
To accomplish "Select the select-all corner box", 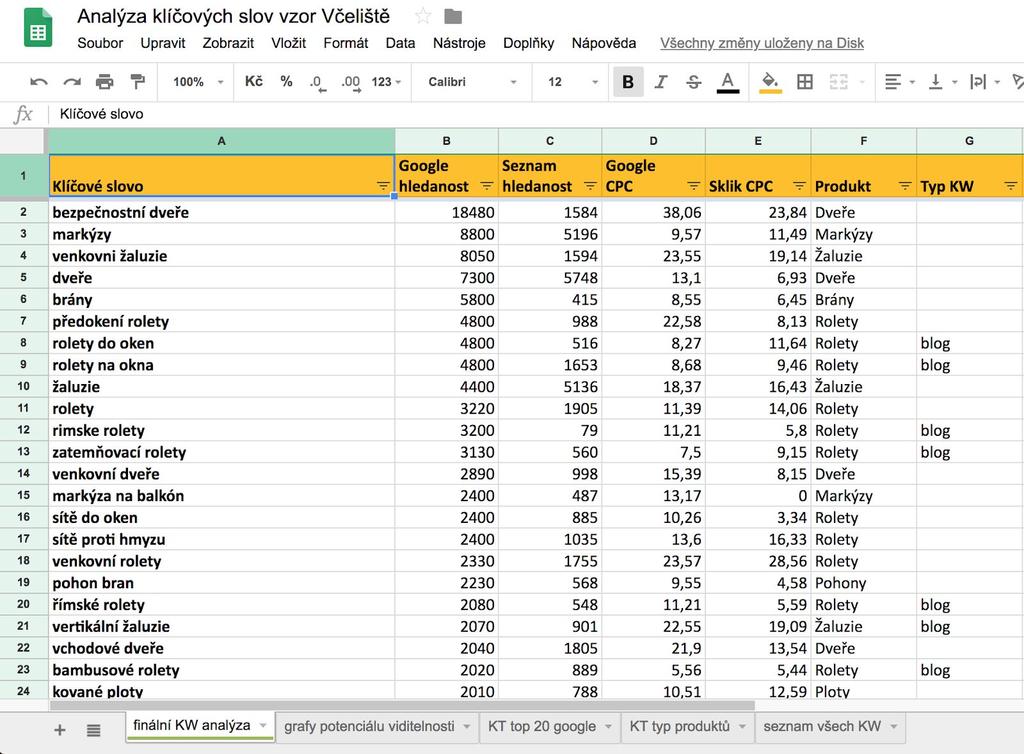I will pyautogui.click(x=24, y=141).
